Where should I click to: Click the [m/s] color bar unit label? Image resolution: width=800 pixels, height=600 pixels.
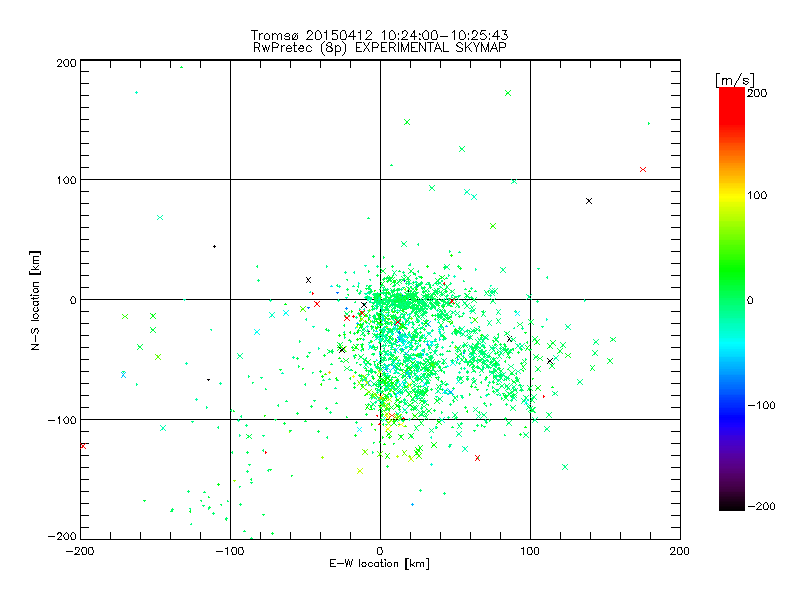click(x=735, y=80)
